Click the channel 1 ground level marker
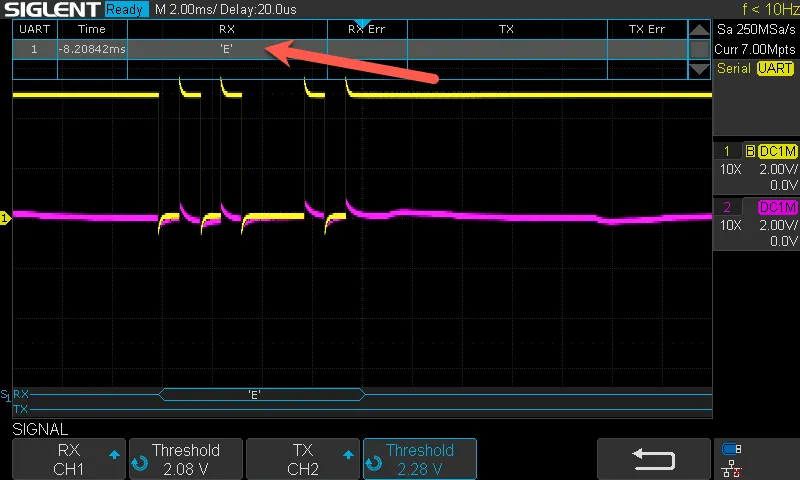 point(5,217)
